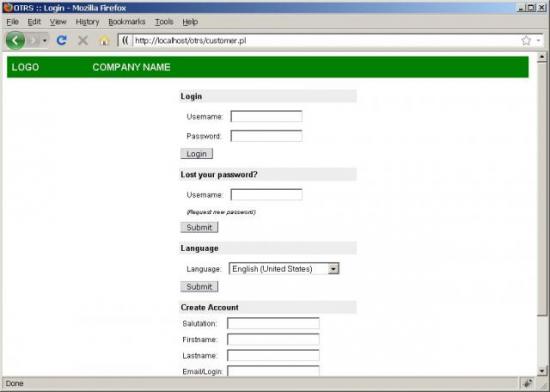Viewport: 550px width, 392px height.
Task: Click the Lastname input field
Action: tap(273, 356)
